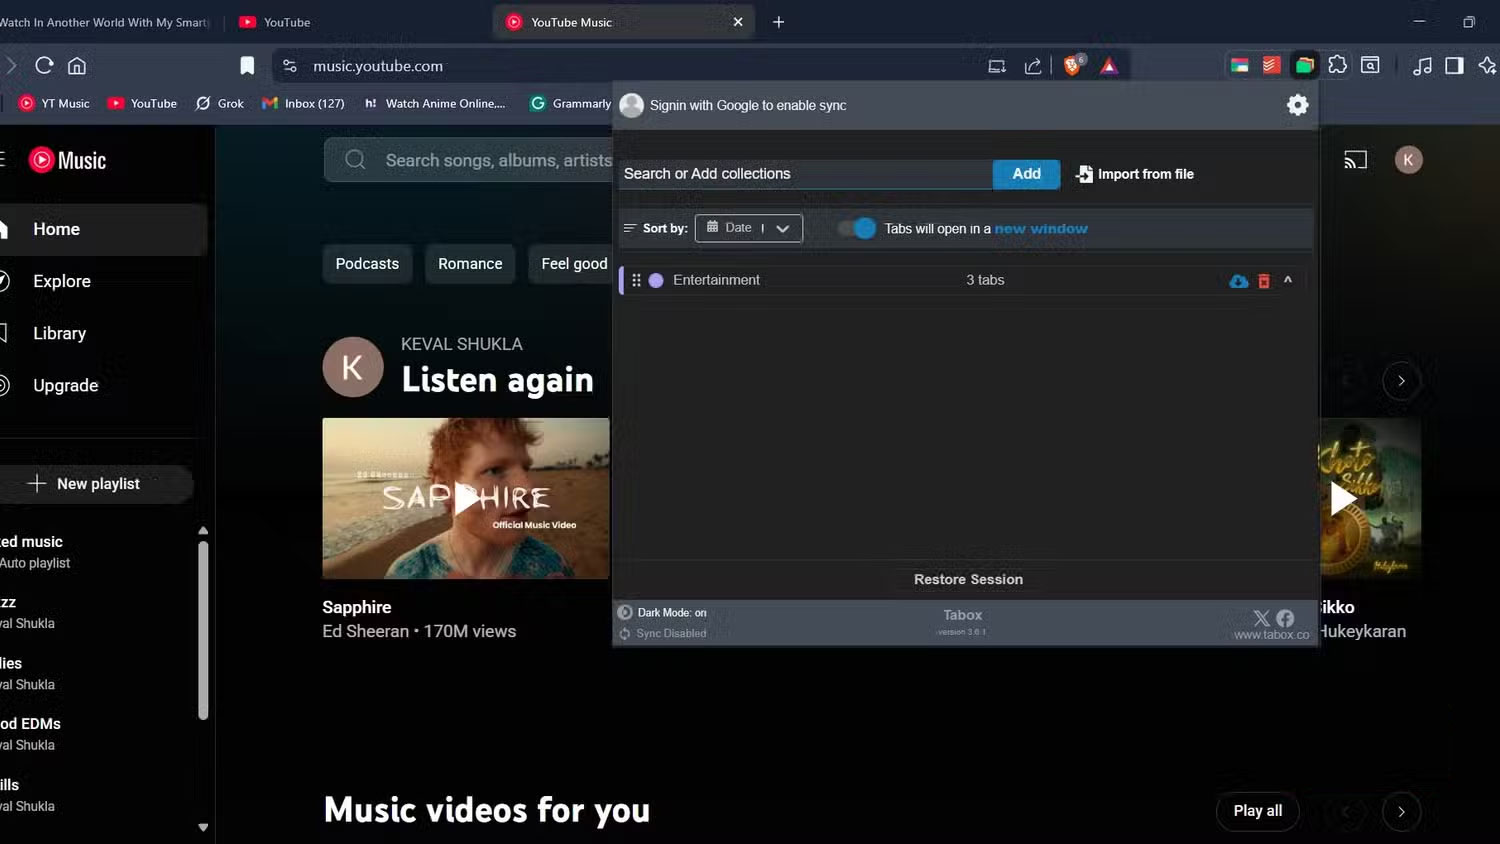
Task: Click the Cast icon in YouTube Music
Action: tap(1355, 159)
